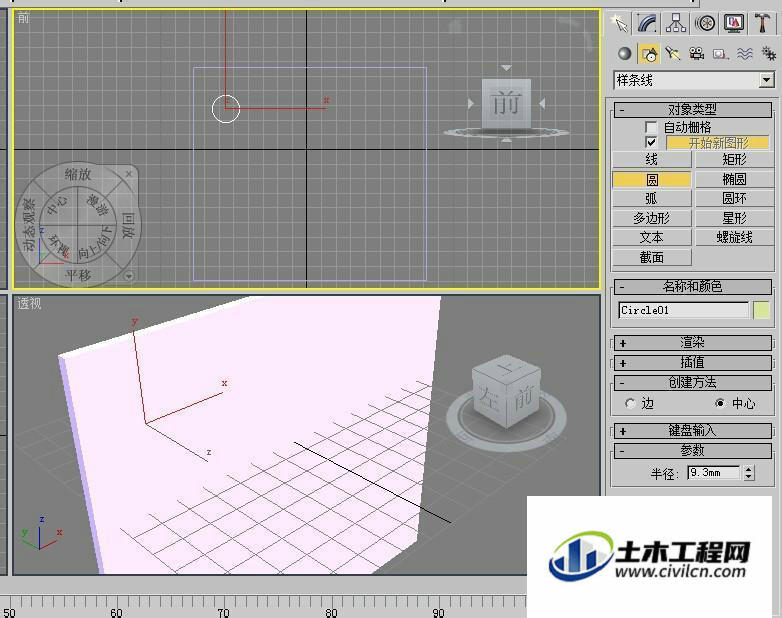Open the Utilities hammer tab
The image size is (782, 618).
(762, 23)
